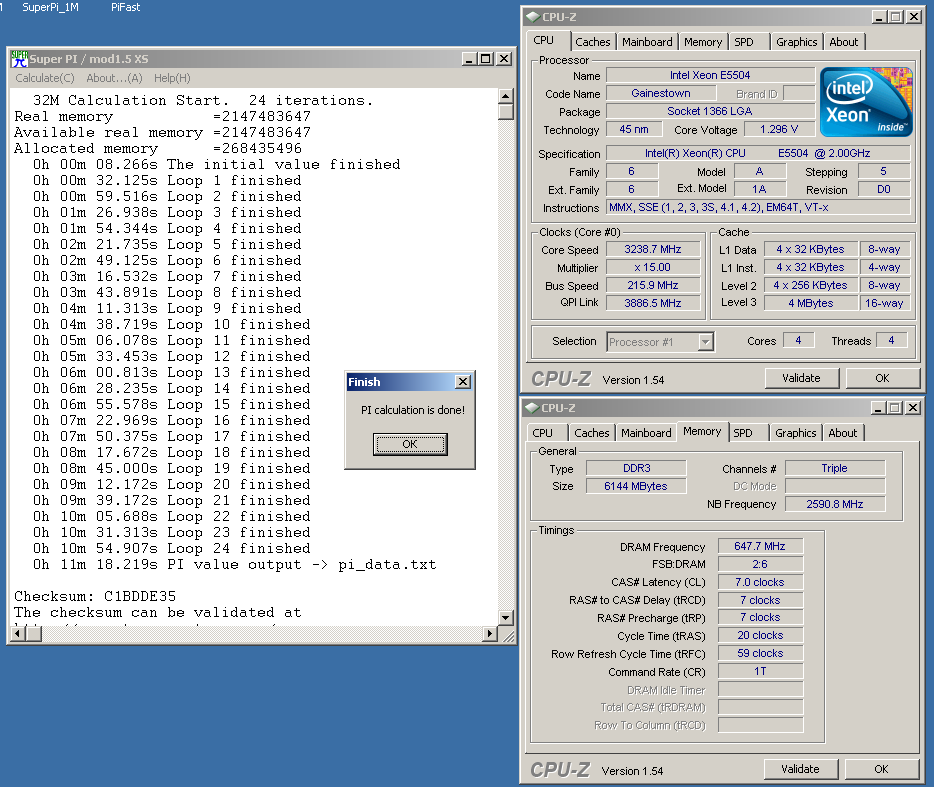Click the PI value output pi_data.txt line
Image resolution: width=934 pixels, height=787 pixels.
click(235, 564)
